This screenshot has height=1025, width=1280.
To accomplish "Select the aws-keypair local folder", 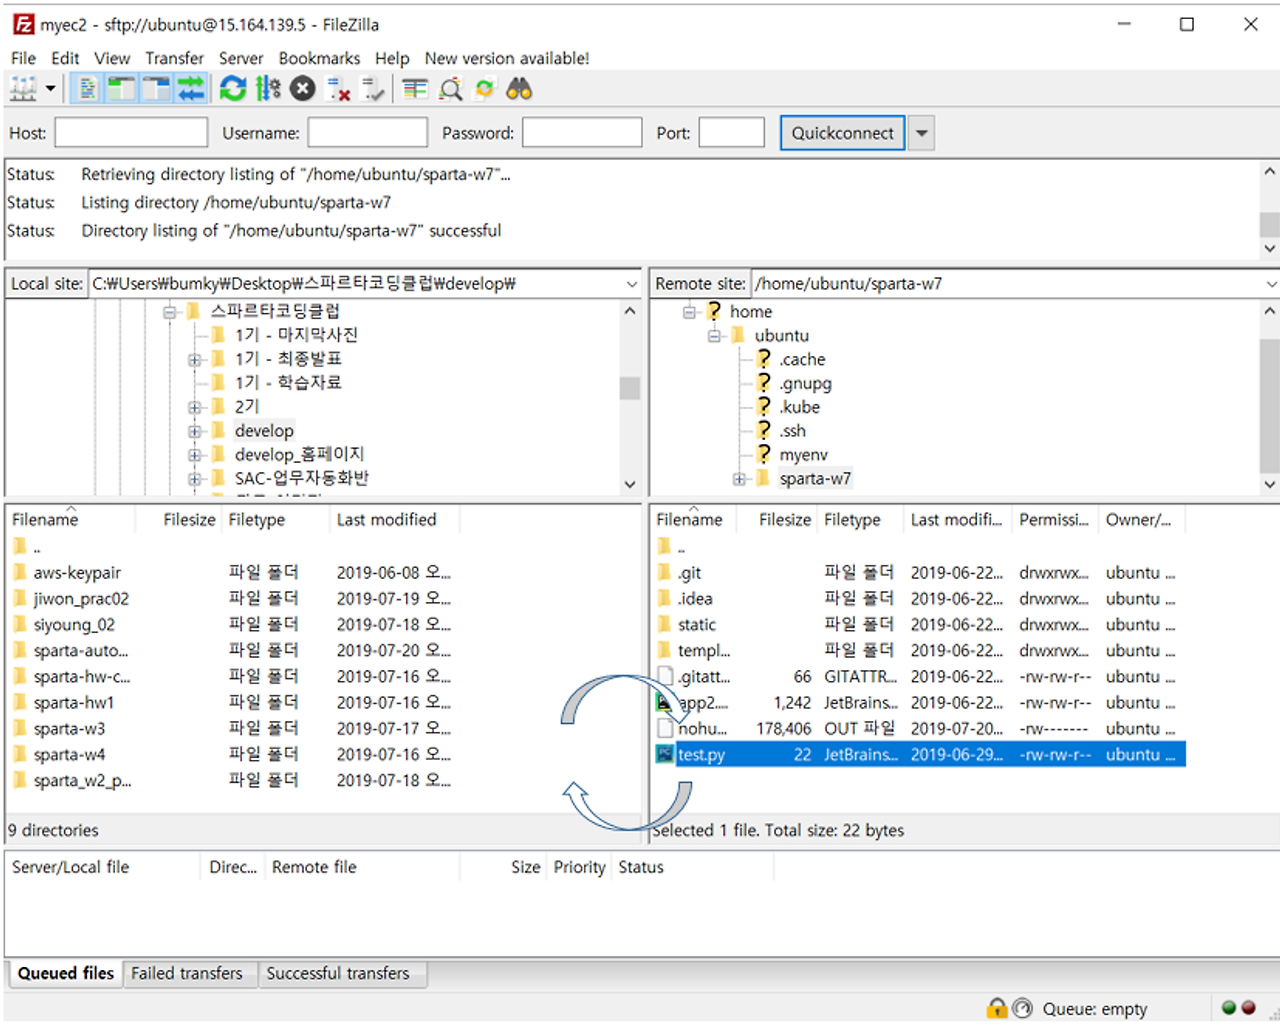I will [x=77, y=573].
